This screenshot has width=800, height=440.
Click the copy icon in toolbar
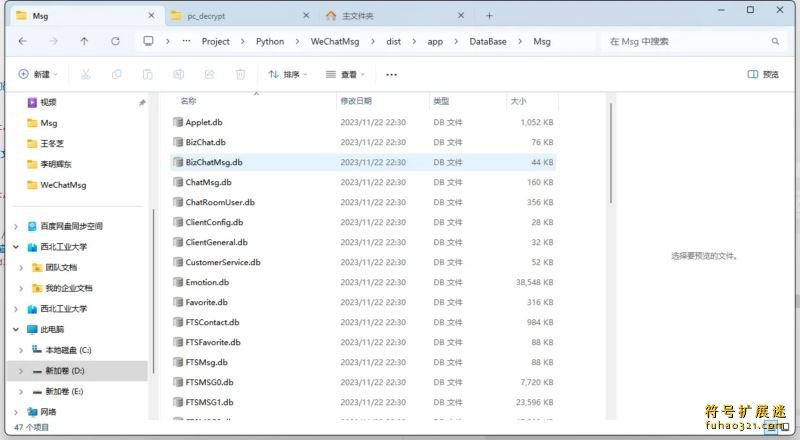coord(117,75)
